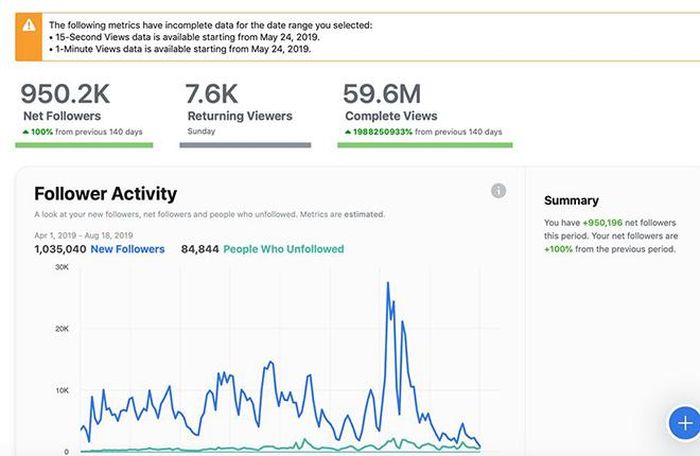The width and height of the screenshot is (700, 456).
Task: Click the 10K y-axis label
Action: (x=62, y=390)
